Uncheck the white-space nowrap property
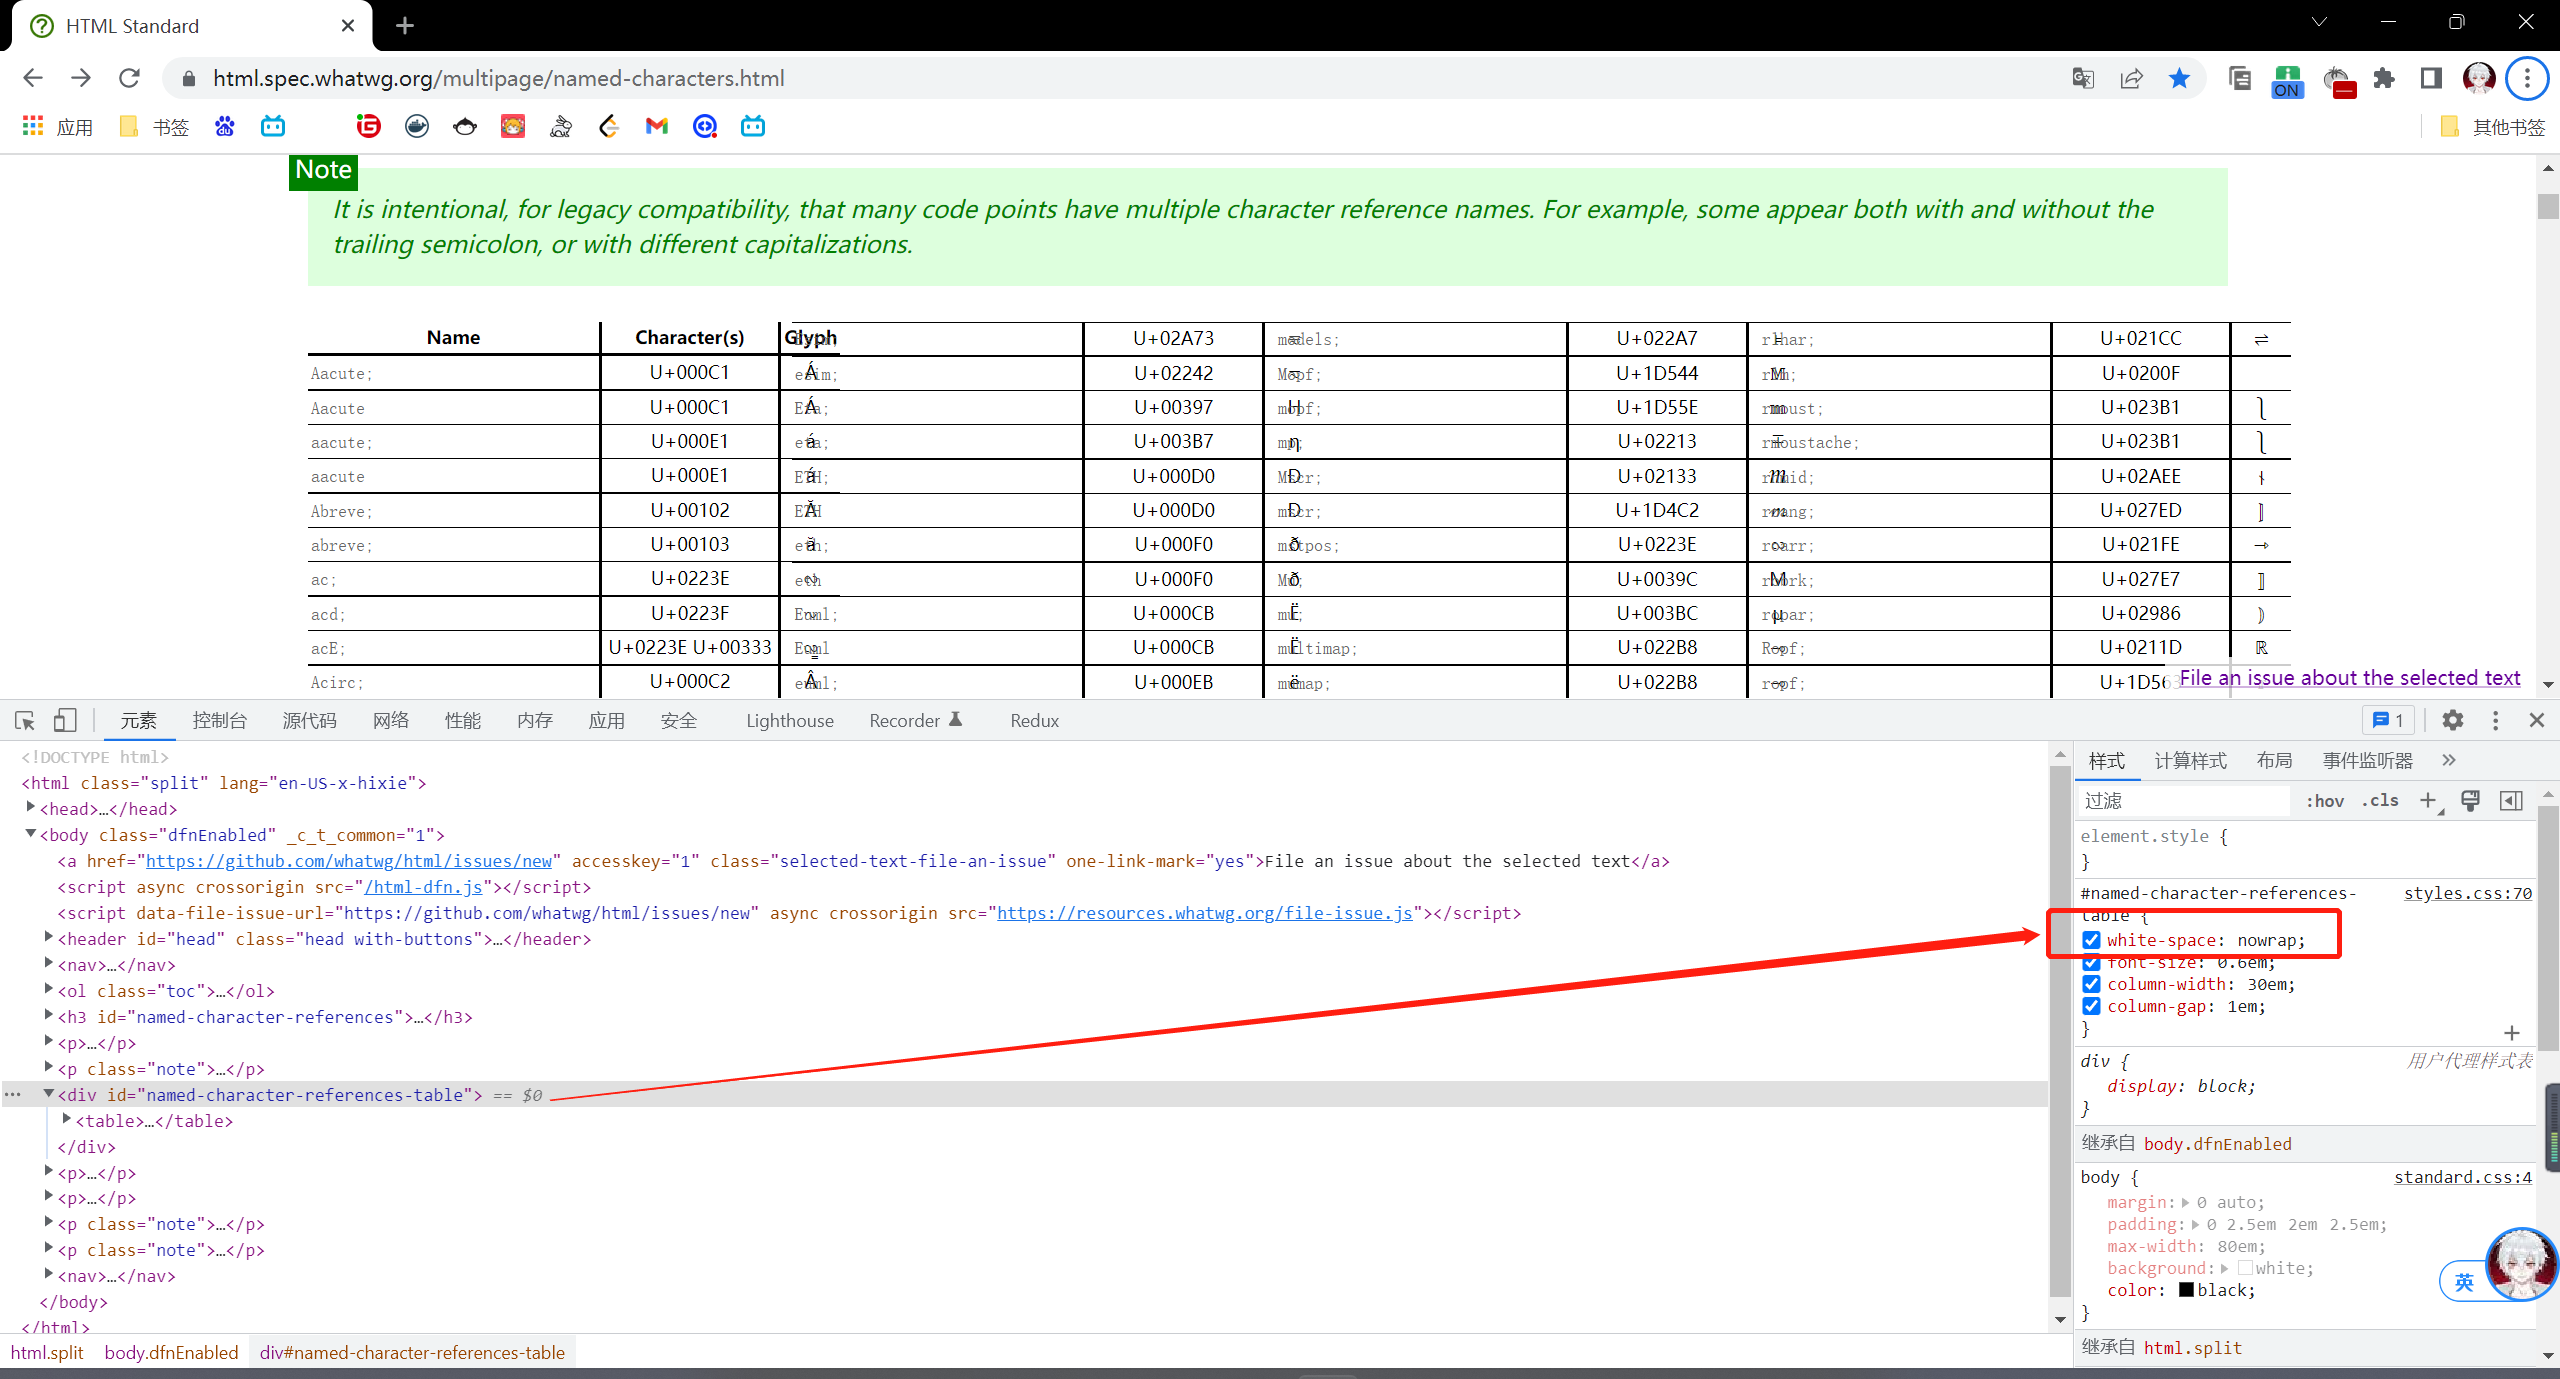 pos(2091,940)
